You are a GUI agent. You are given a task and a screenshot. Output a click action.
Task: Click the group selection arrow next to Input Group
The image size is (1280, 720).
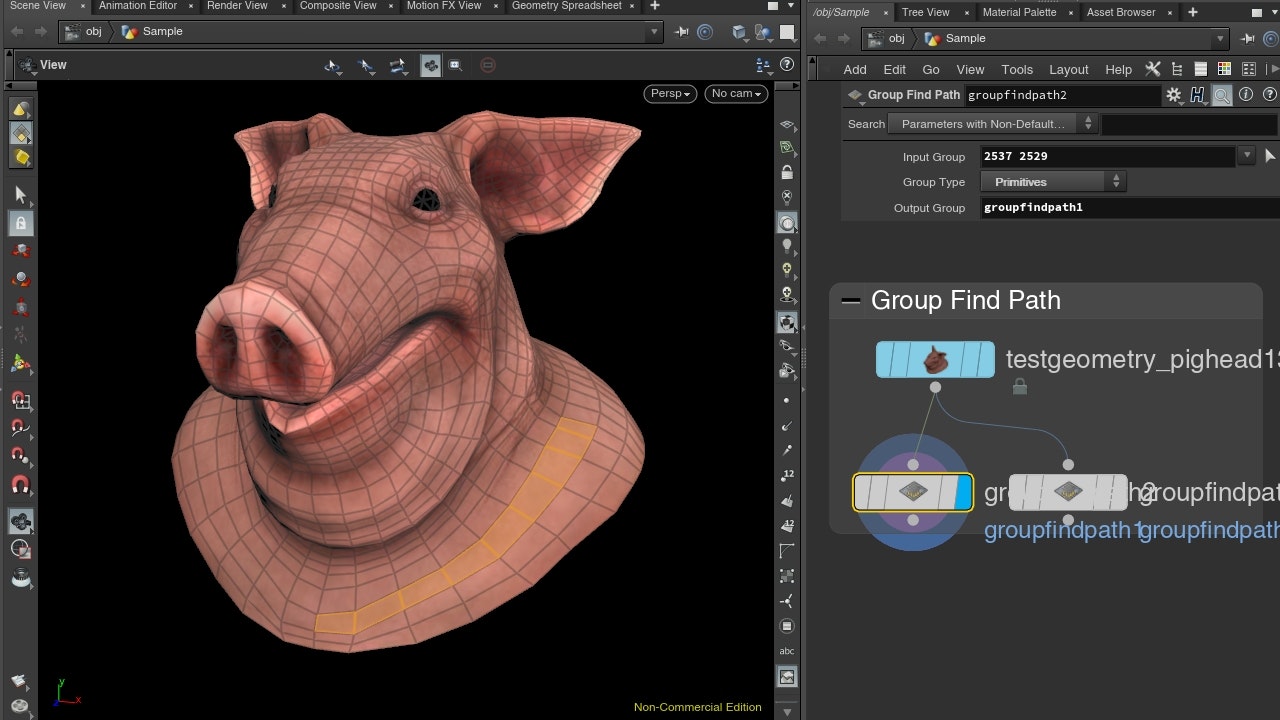[x=1270, y=156]
